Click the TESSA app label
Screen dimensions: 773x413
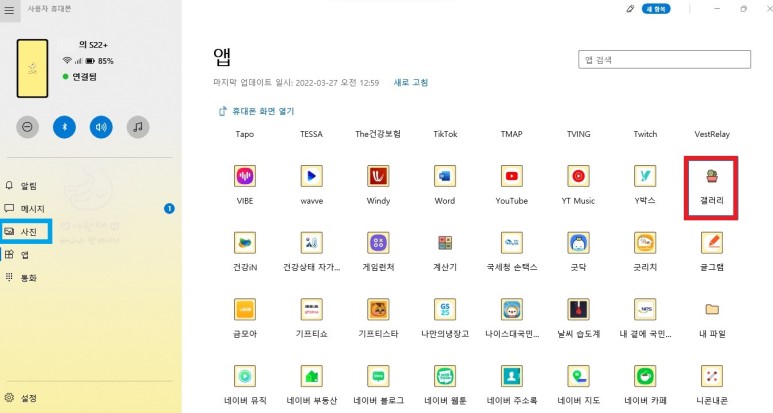click(x=311, y=134)
